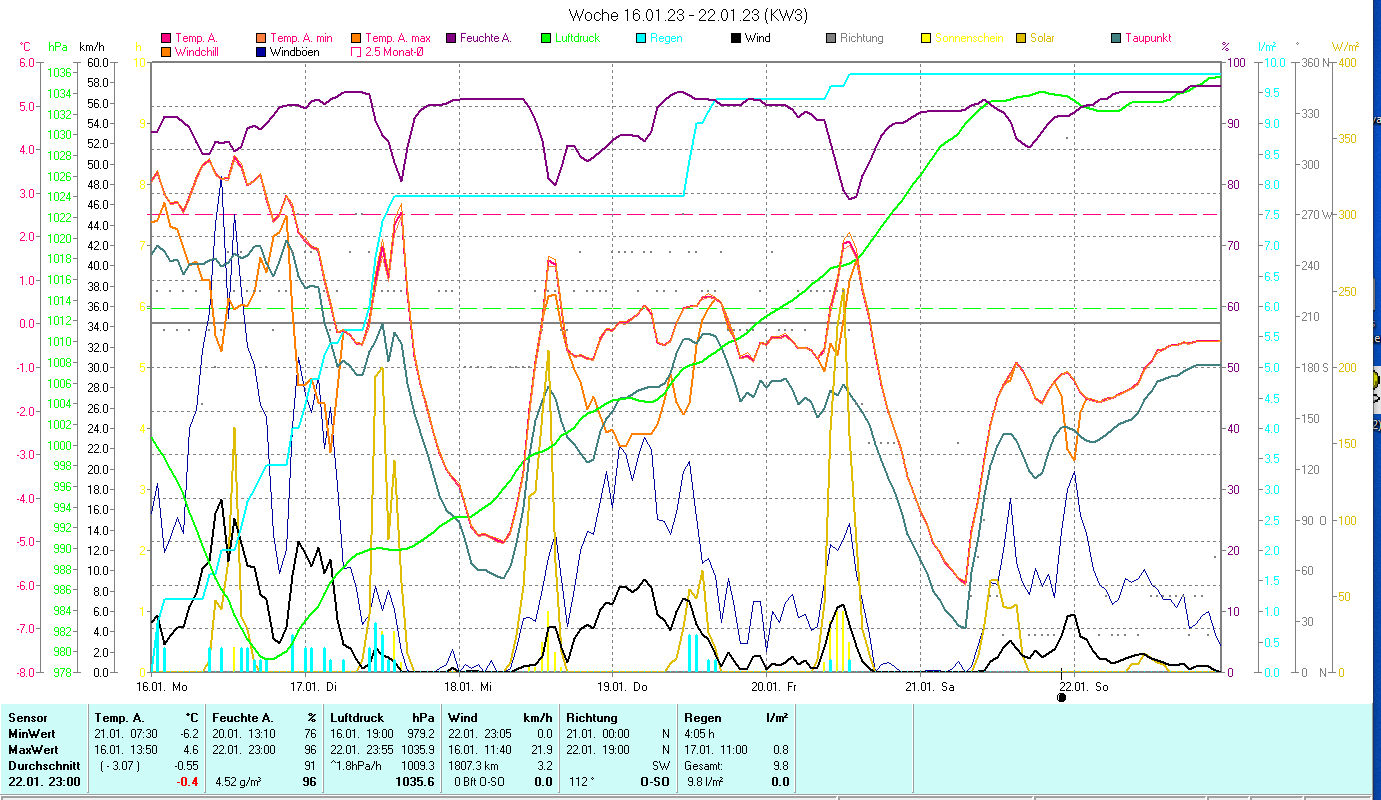Pick the dark teal Taupunkt legend swatch

coord(1116,38)
